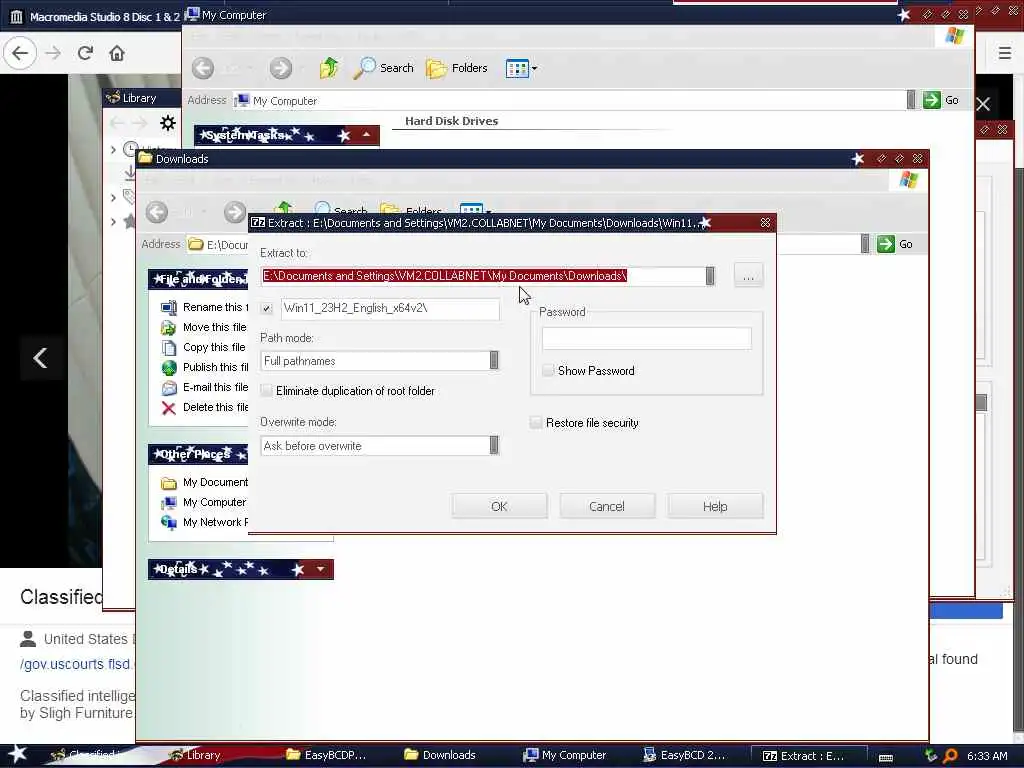Click Rename this file task

(x=205, y=307)
